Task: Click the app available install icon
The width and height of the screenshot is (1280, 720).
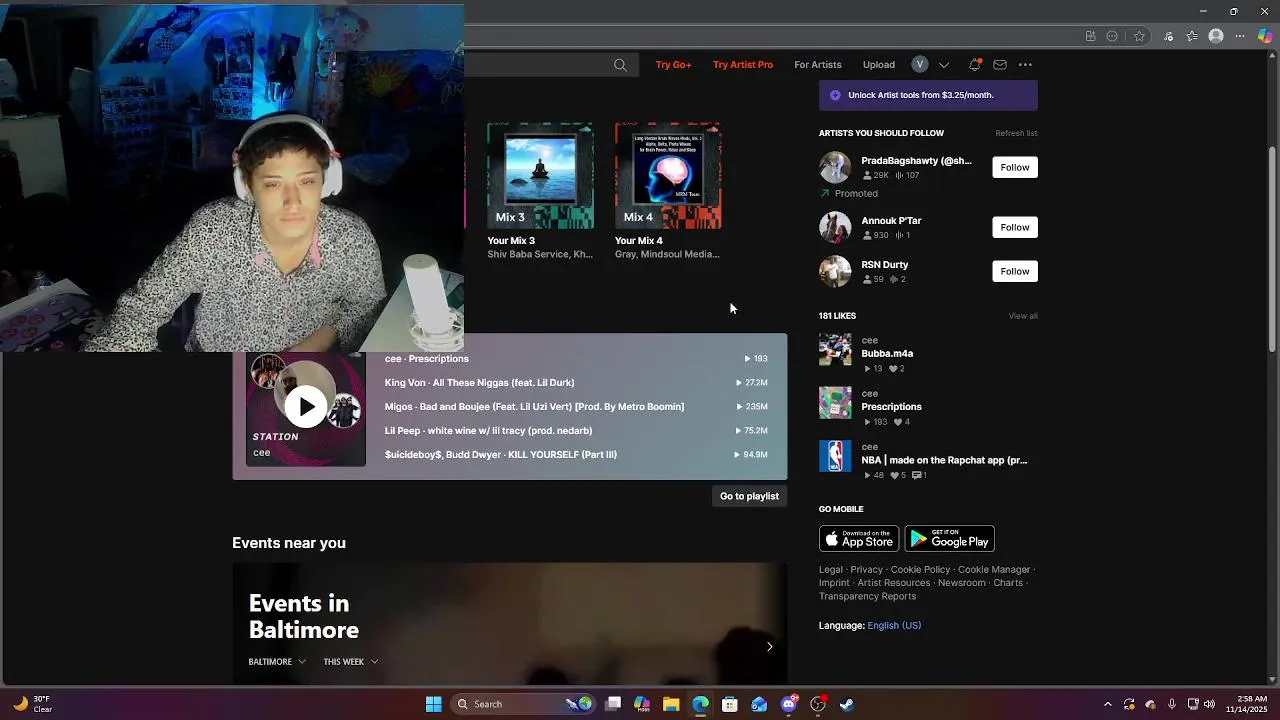Action: [x=1090, y=36]
